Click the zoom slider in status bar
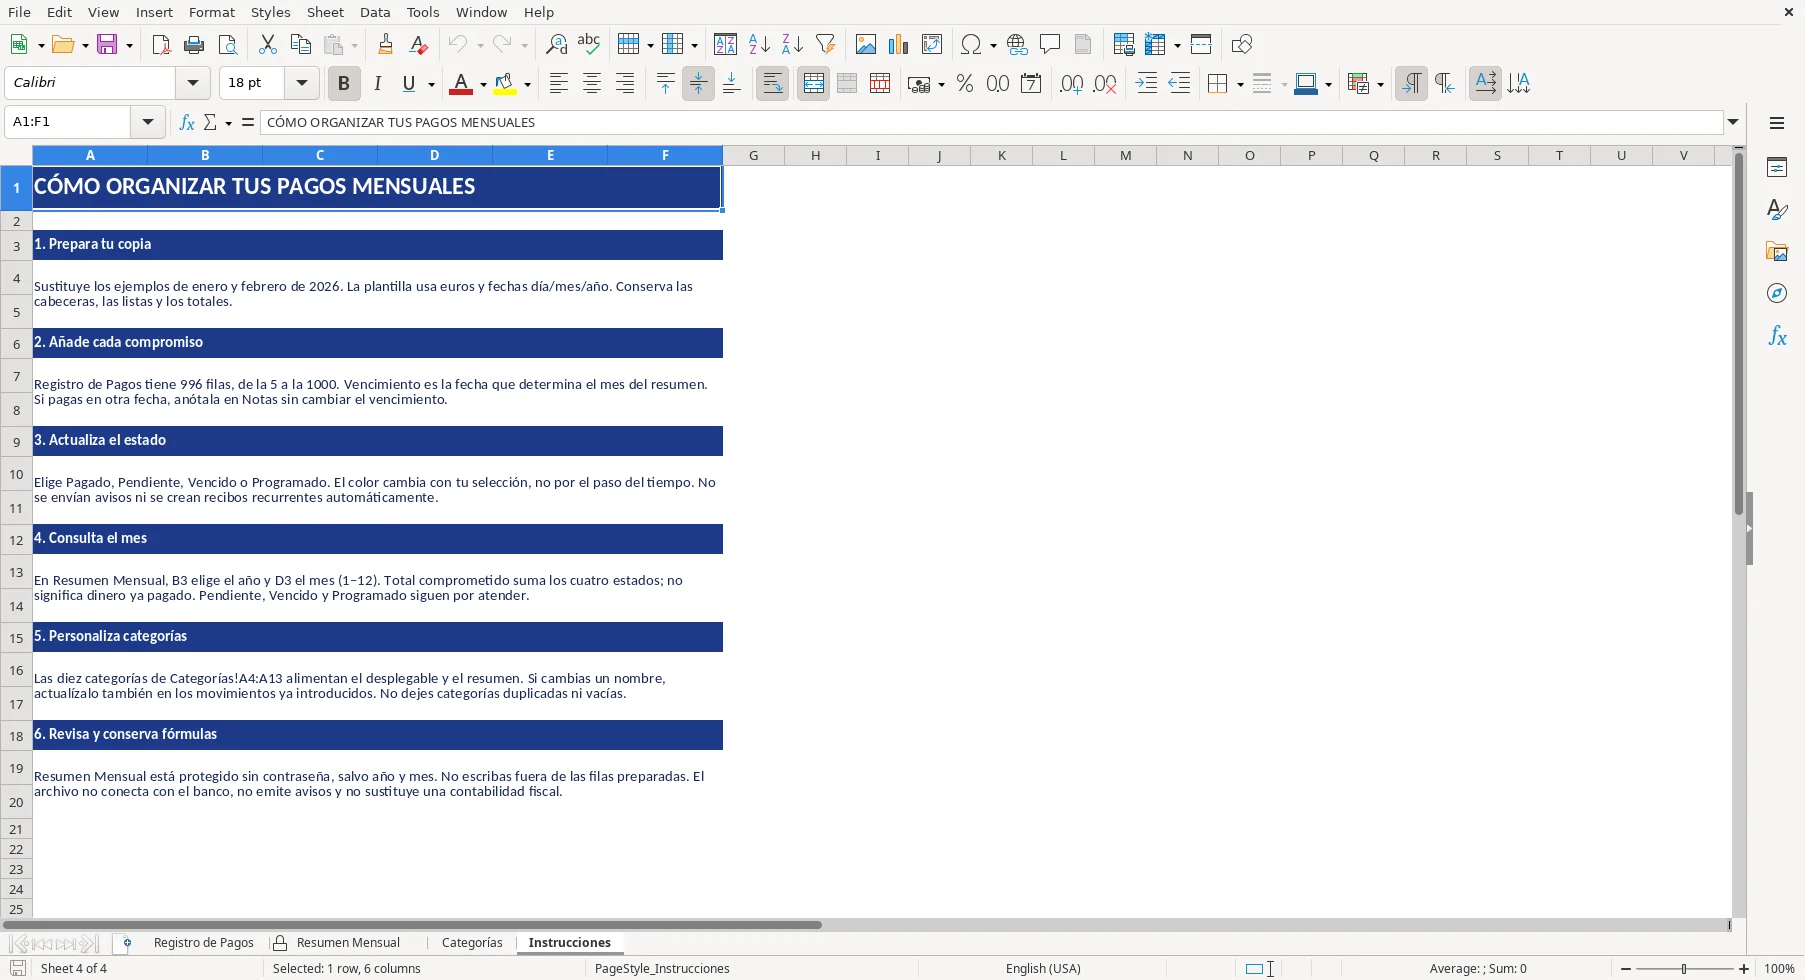This screenshot has width=1805, height=980. pyautogui.click(x=1685, y=969)
